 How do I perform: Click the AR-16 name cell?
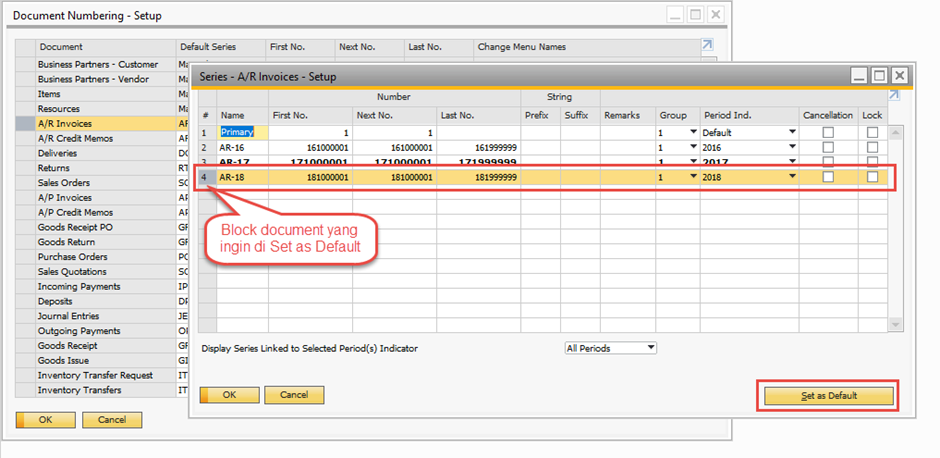(243, 147)
